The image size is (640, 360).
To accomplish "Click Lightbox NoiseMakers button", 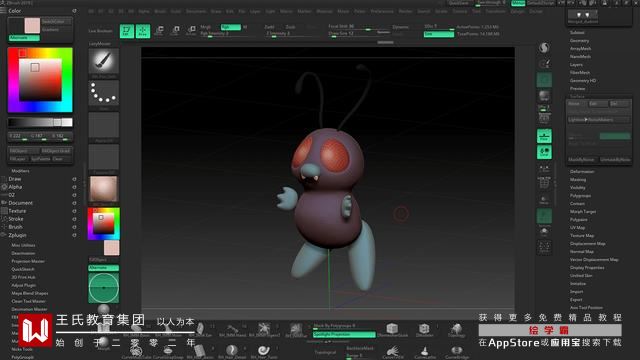I will (598, 120).
